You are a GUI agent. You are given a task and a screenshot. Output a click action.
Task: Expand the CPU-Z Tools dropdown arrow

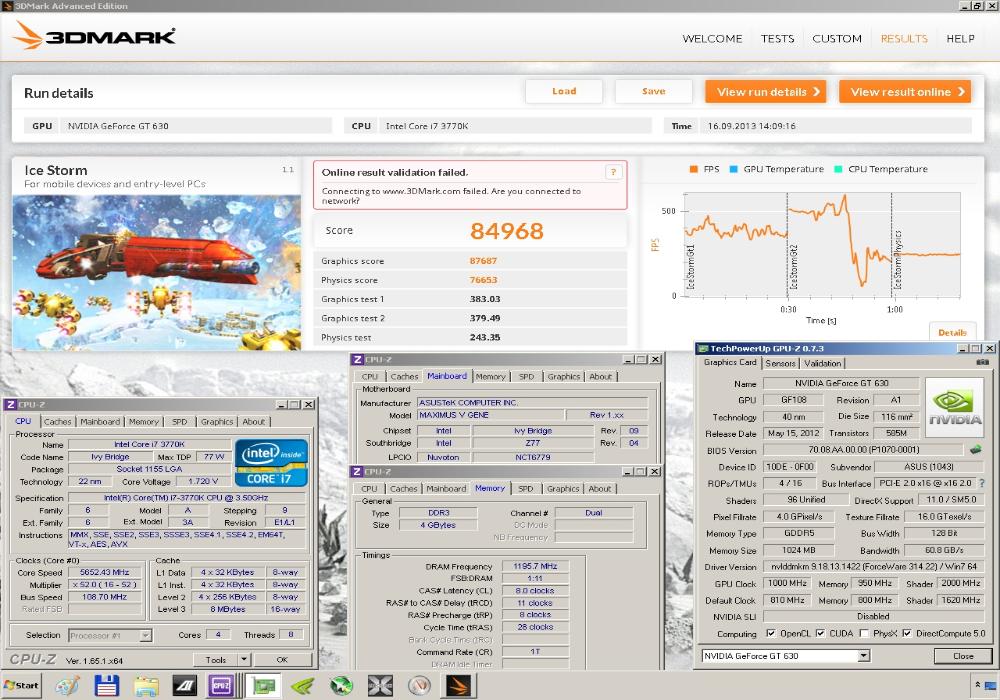tap(244, 660)
